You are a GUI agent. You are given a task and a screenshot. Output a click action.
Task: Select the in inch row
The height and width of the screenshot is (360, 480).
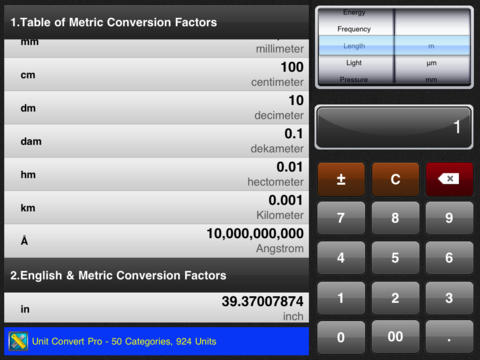pos(156,308)
